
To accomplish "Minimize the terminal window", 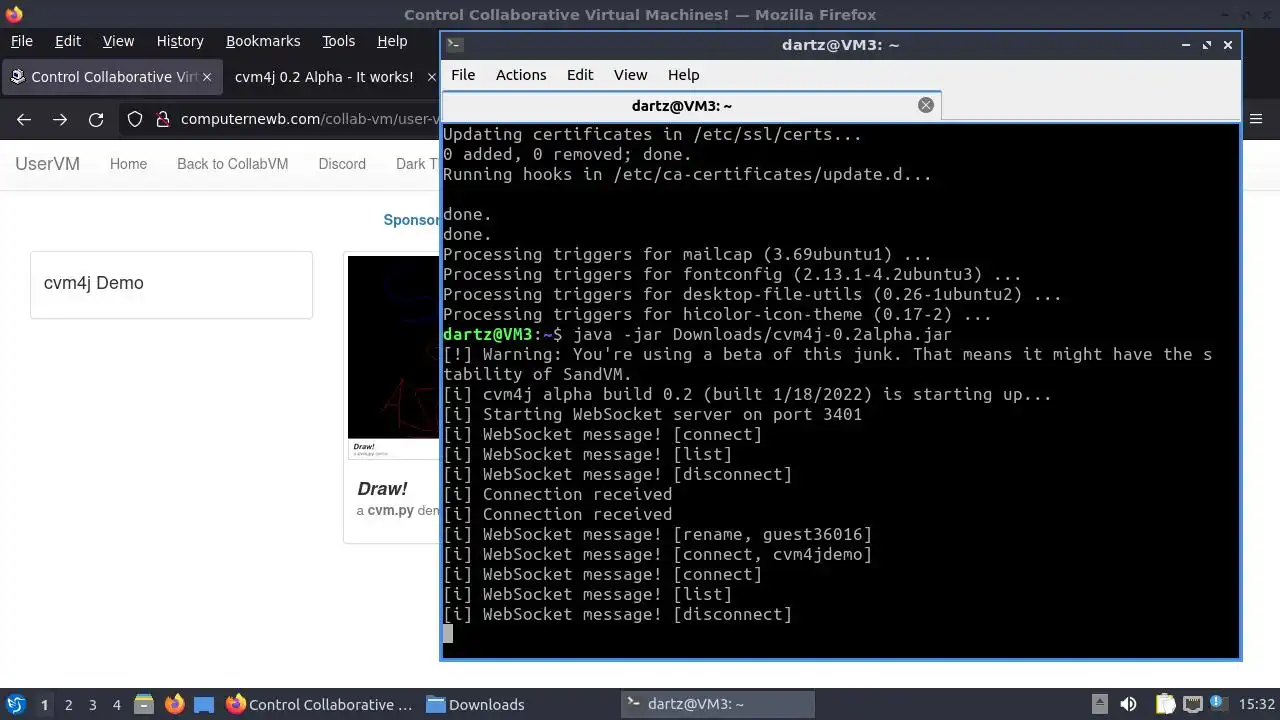I will pos(1185,44).
